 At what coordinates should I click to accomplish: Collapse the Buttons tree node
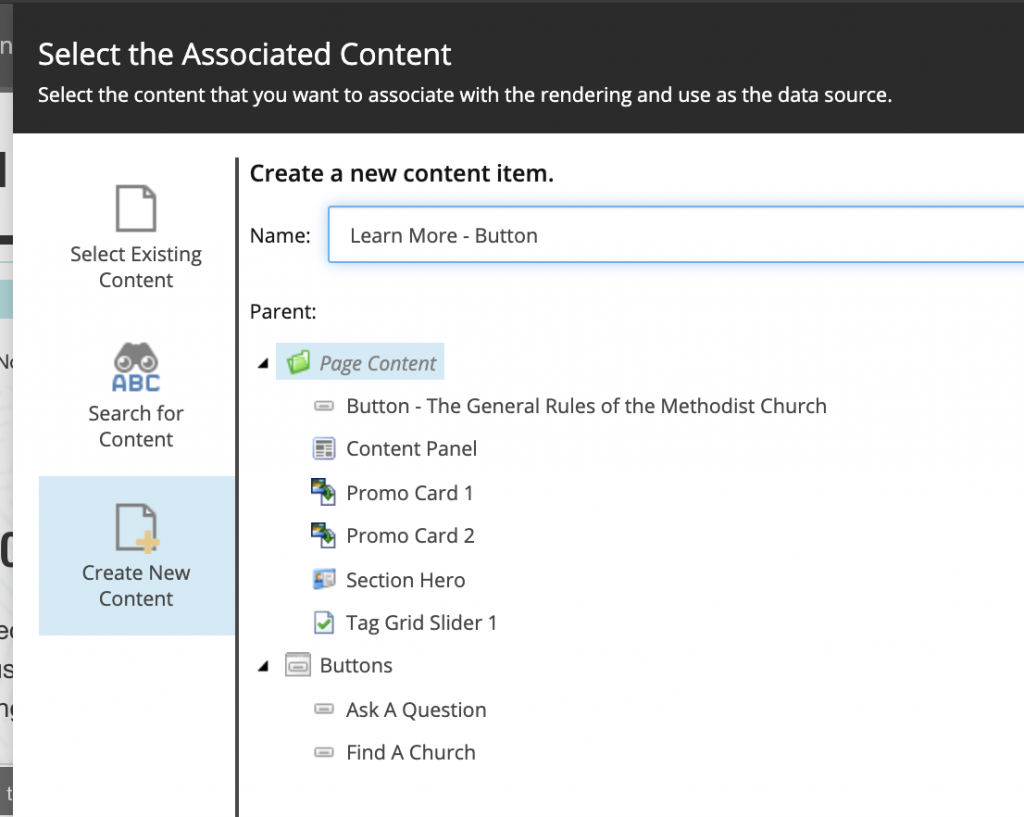263,666
